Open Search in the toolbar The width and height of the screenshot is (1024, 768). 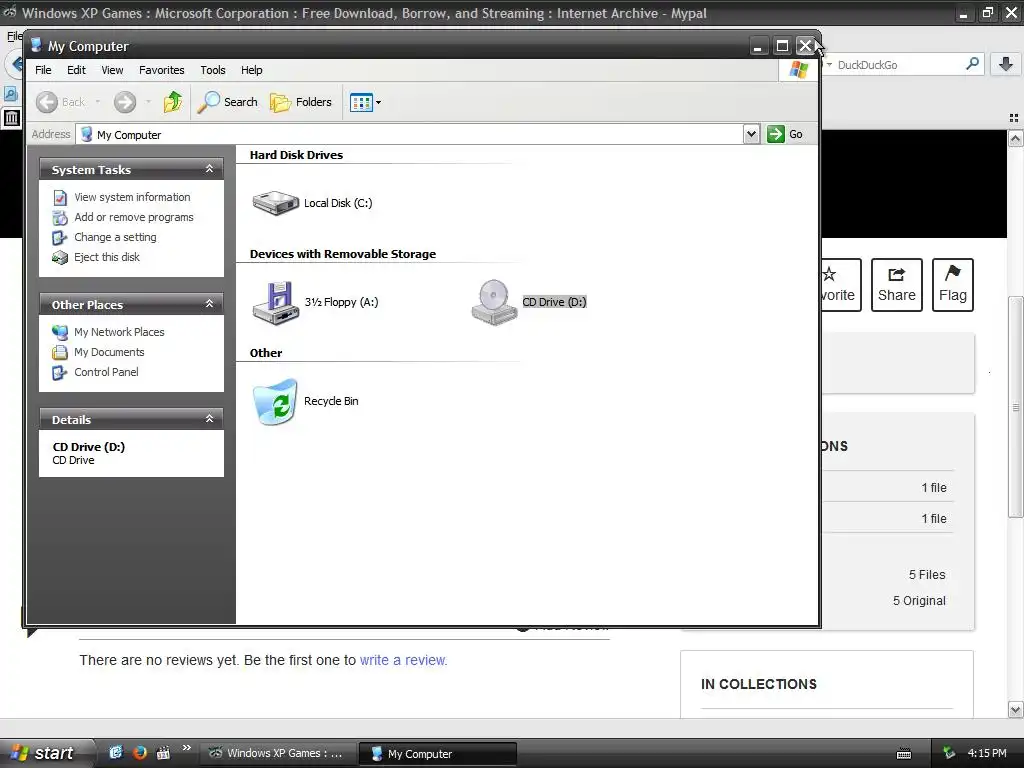[x=227, y=102]
